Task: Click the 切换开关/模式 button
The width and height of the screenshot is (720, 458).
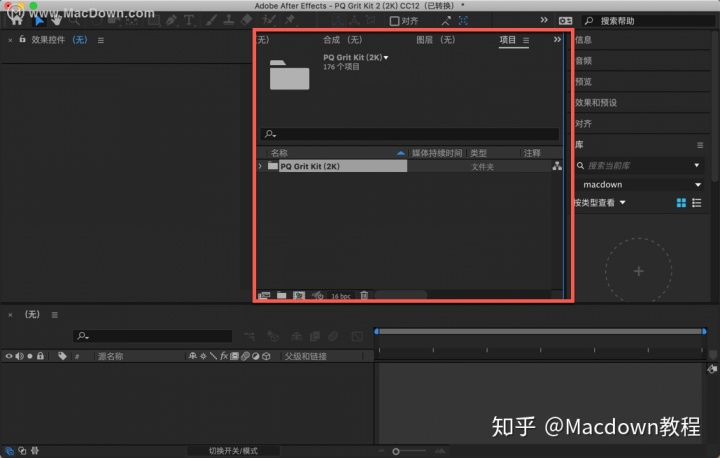Action: tap(233, 451)
